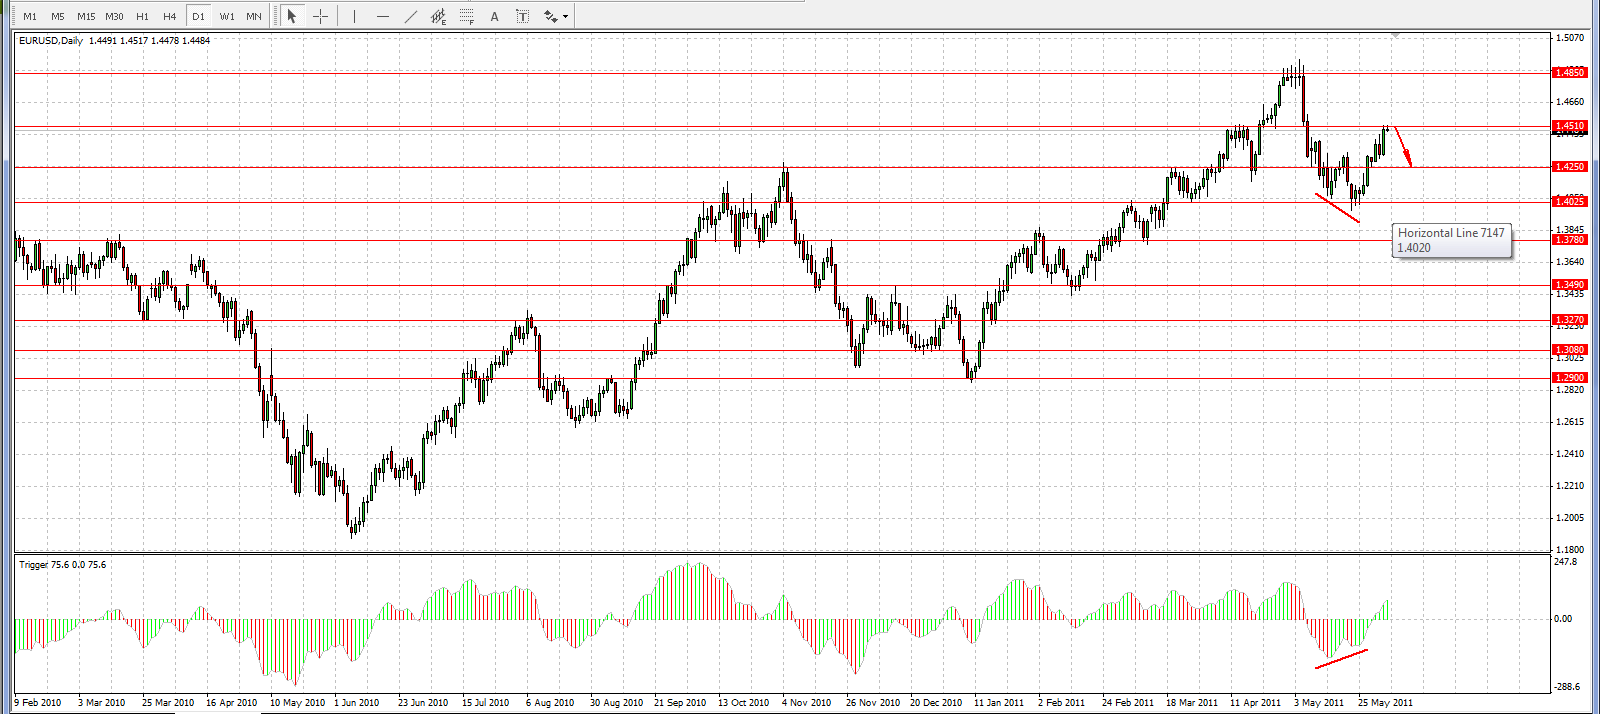Click the 1.1800 price scale value

(1570, 550)
